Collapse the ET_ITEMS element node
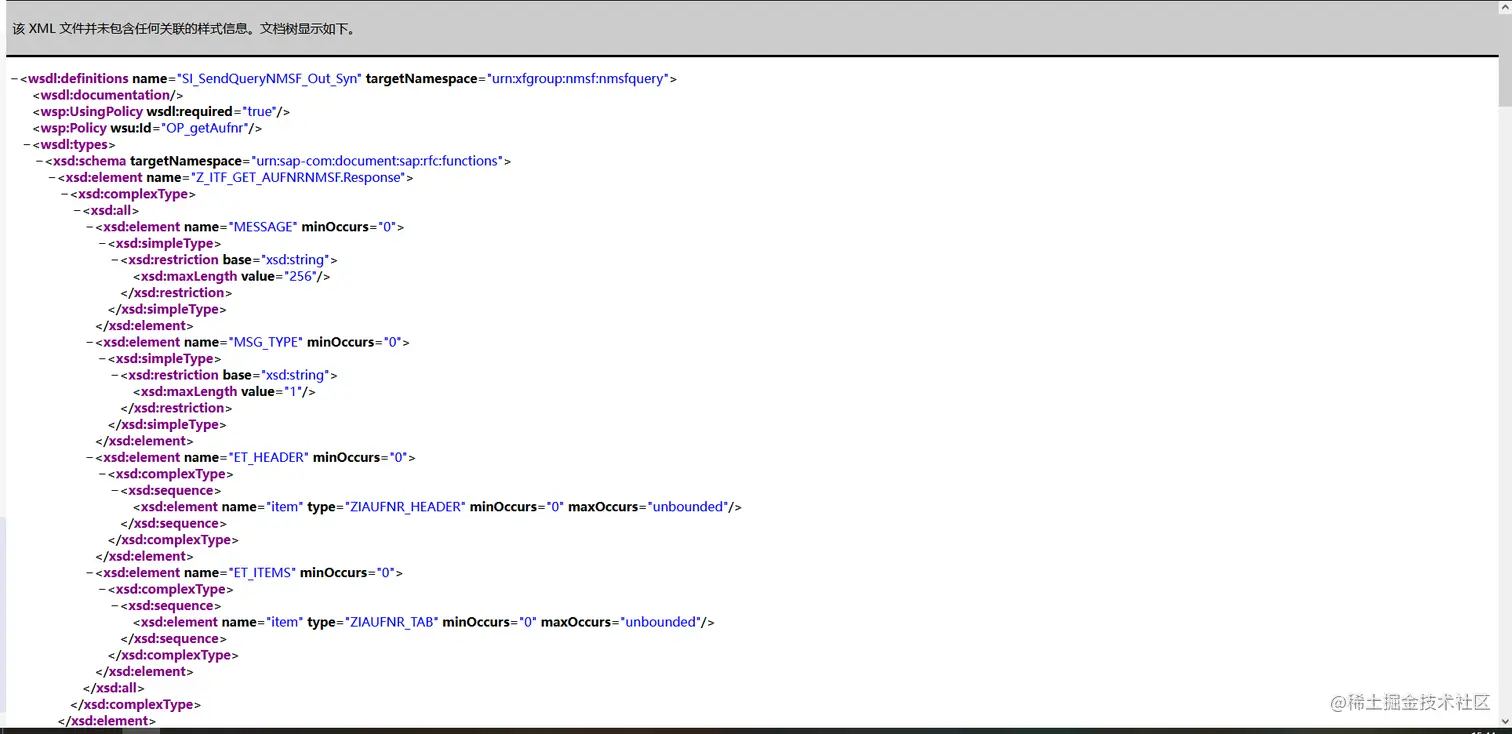This screenshot has height=734, width=1512. 89,573
